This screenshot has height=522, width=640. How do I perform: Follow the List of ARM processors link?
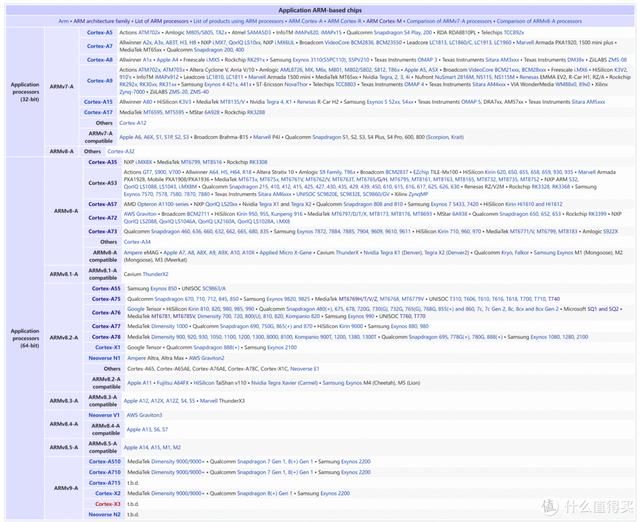[162, 21]
